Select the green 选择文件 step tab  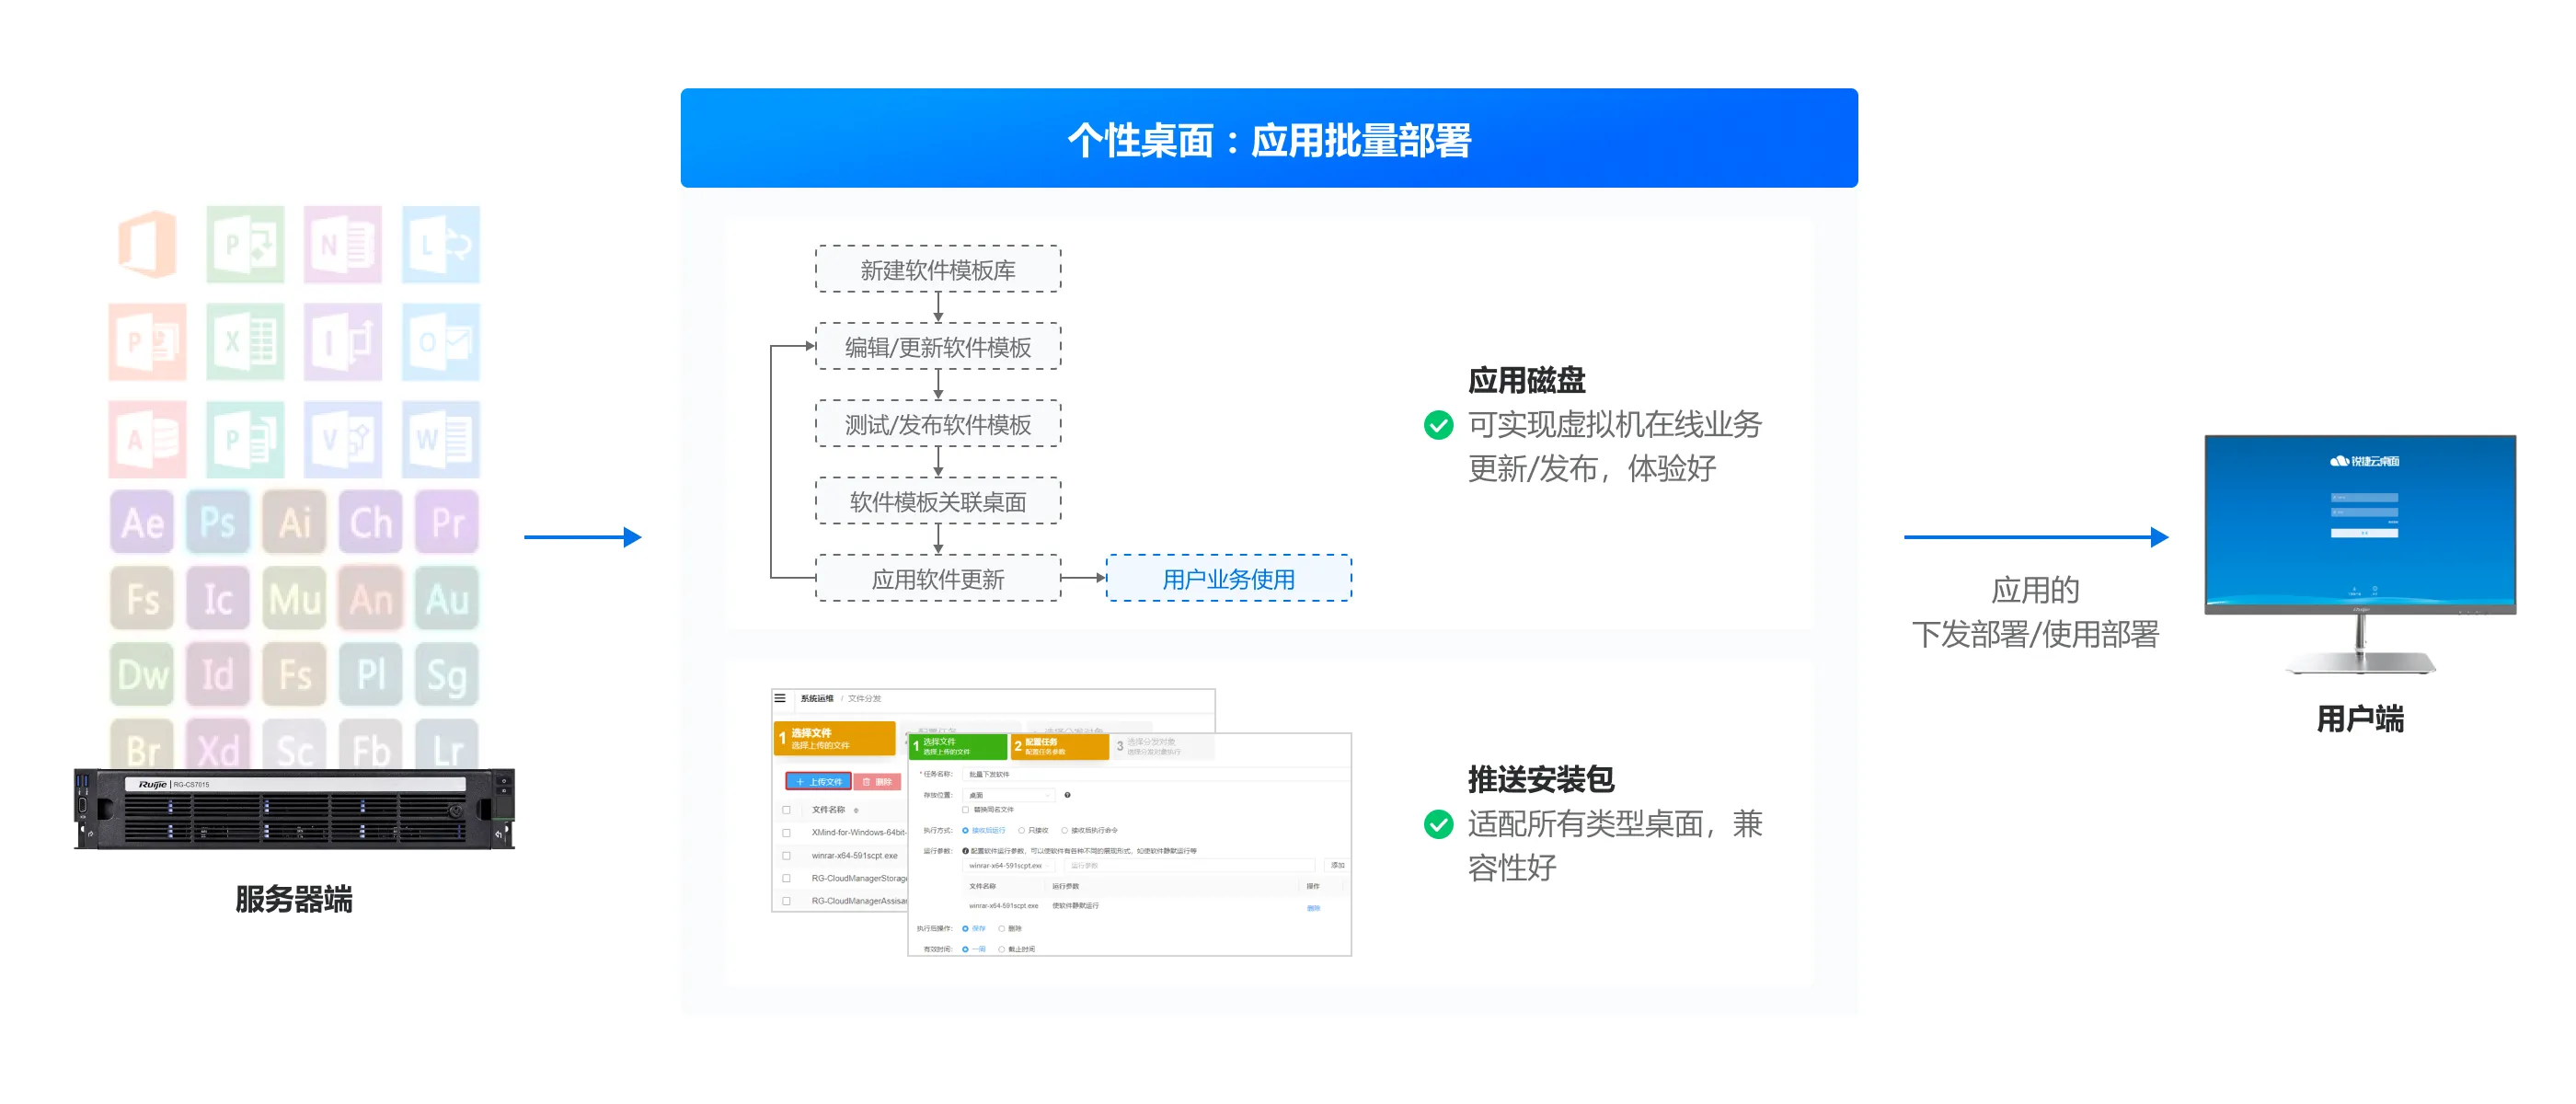coord(957,746)
